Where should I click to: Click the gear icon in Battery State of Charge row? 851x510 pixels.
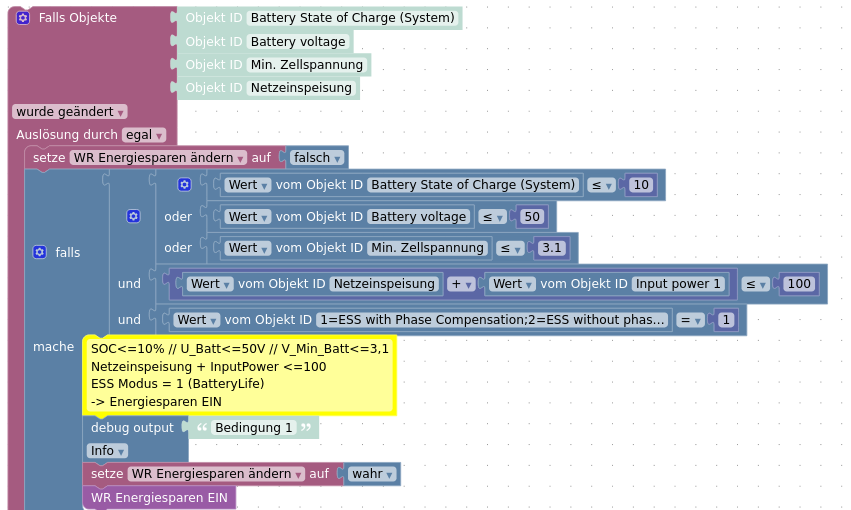[184, 185]
